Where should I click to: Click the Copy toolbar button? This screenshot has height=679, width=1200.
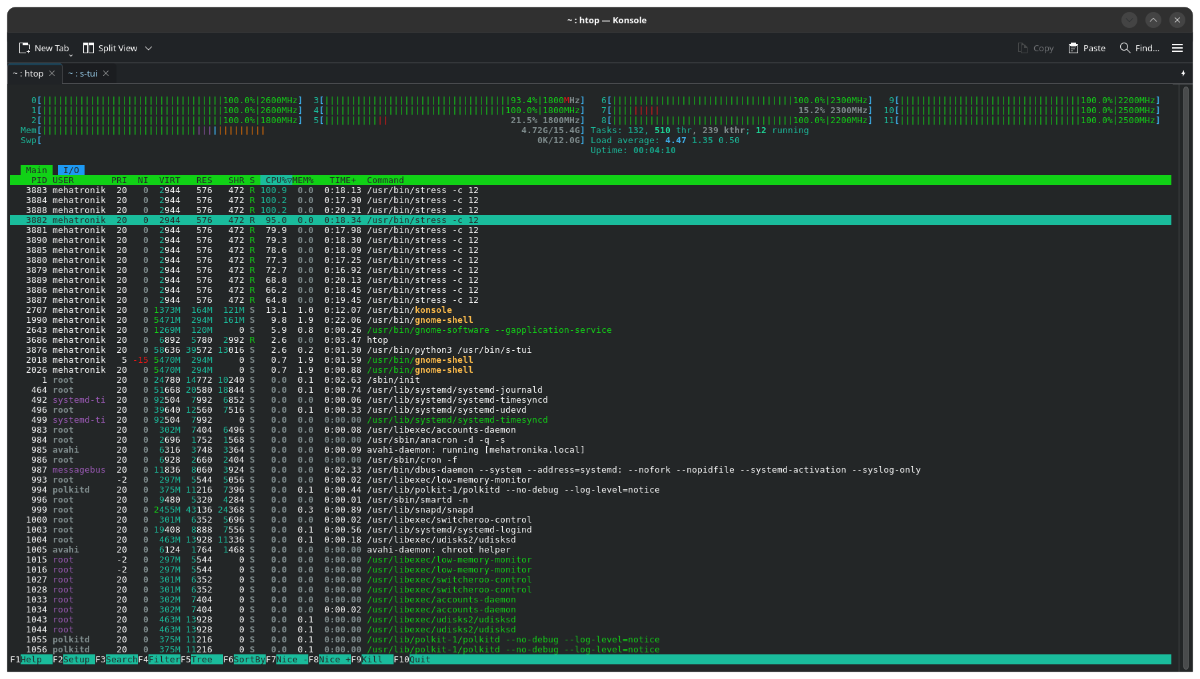pyautogui.click(x=1036, y=48)
